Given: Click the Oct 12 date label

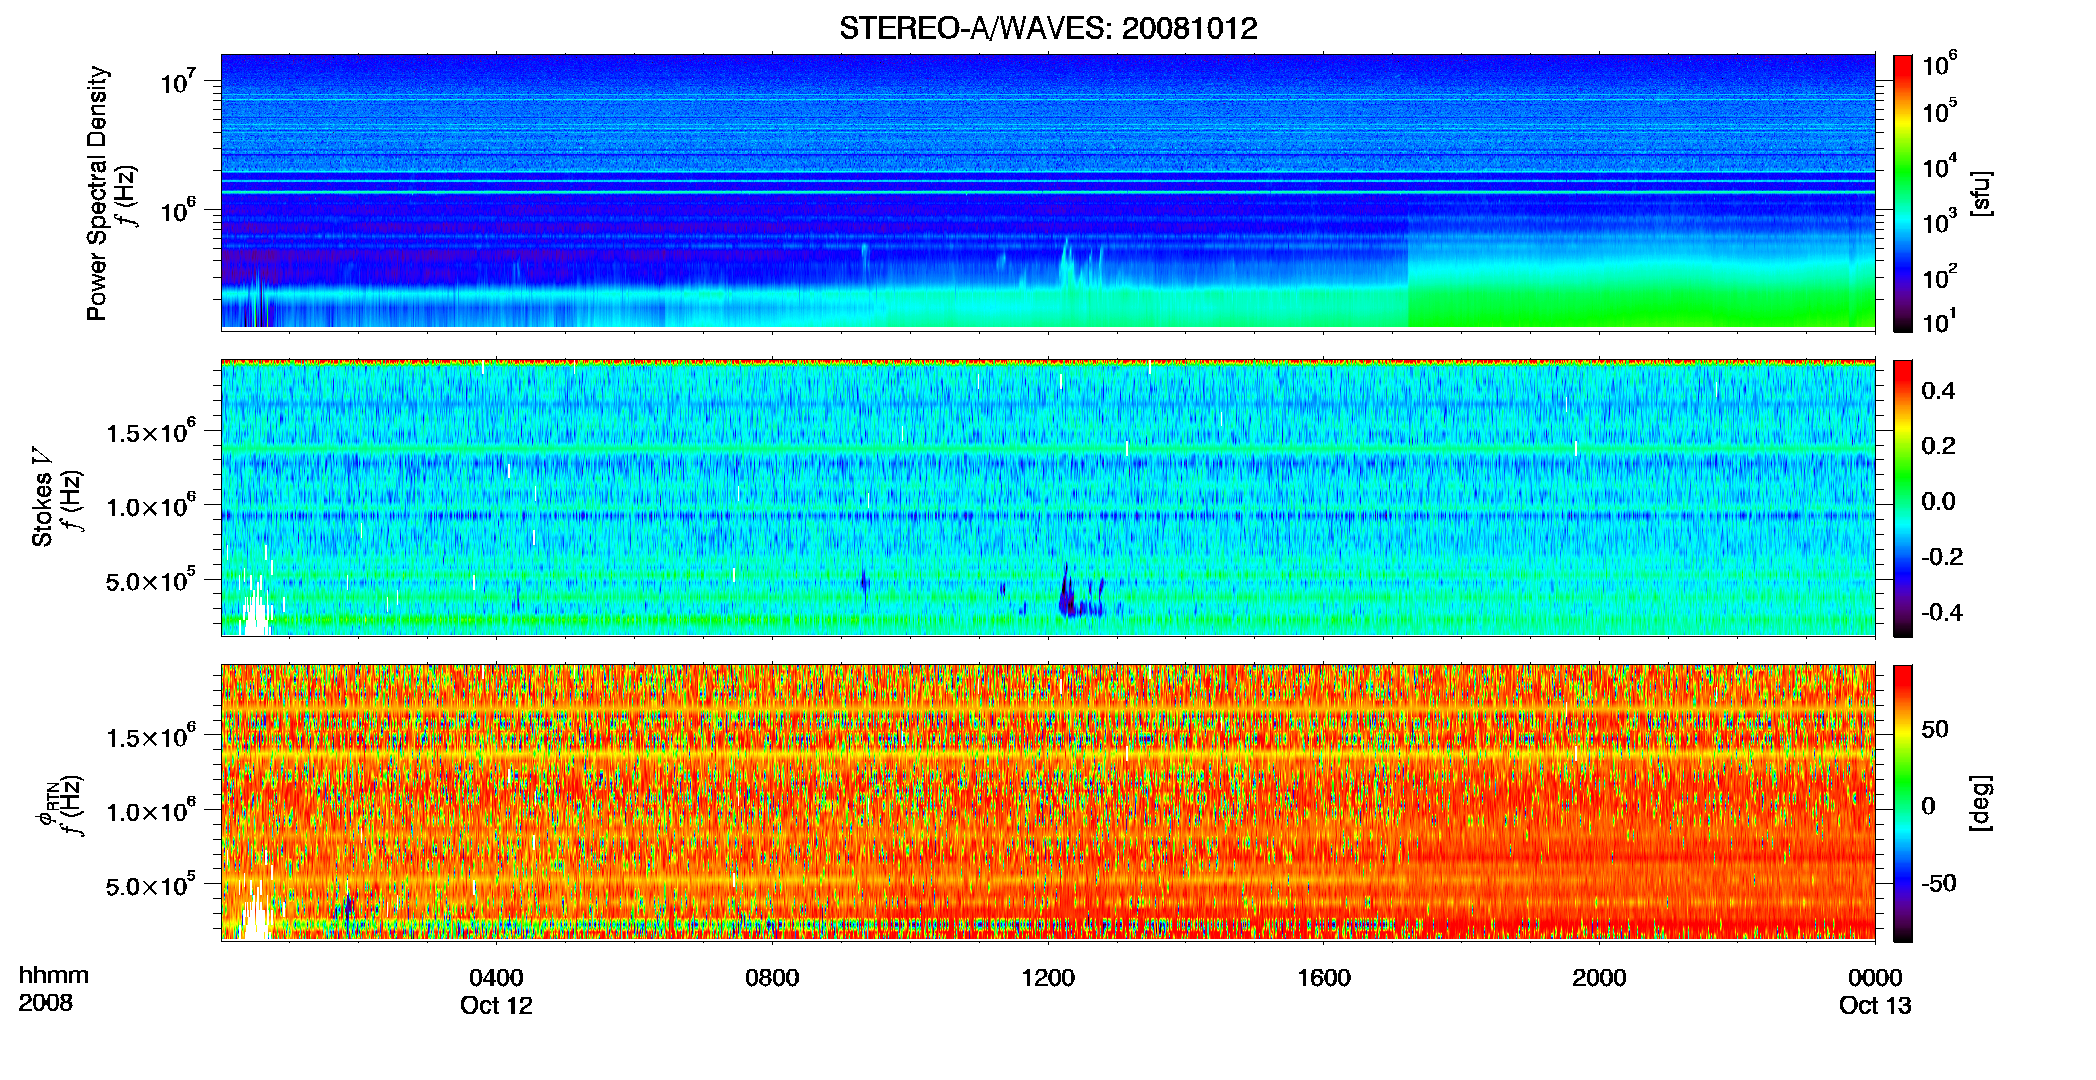Looking at the screenshot, I should [x=496, y=1005].
